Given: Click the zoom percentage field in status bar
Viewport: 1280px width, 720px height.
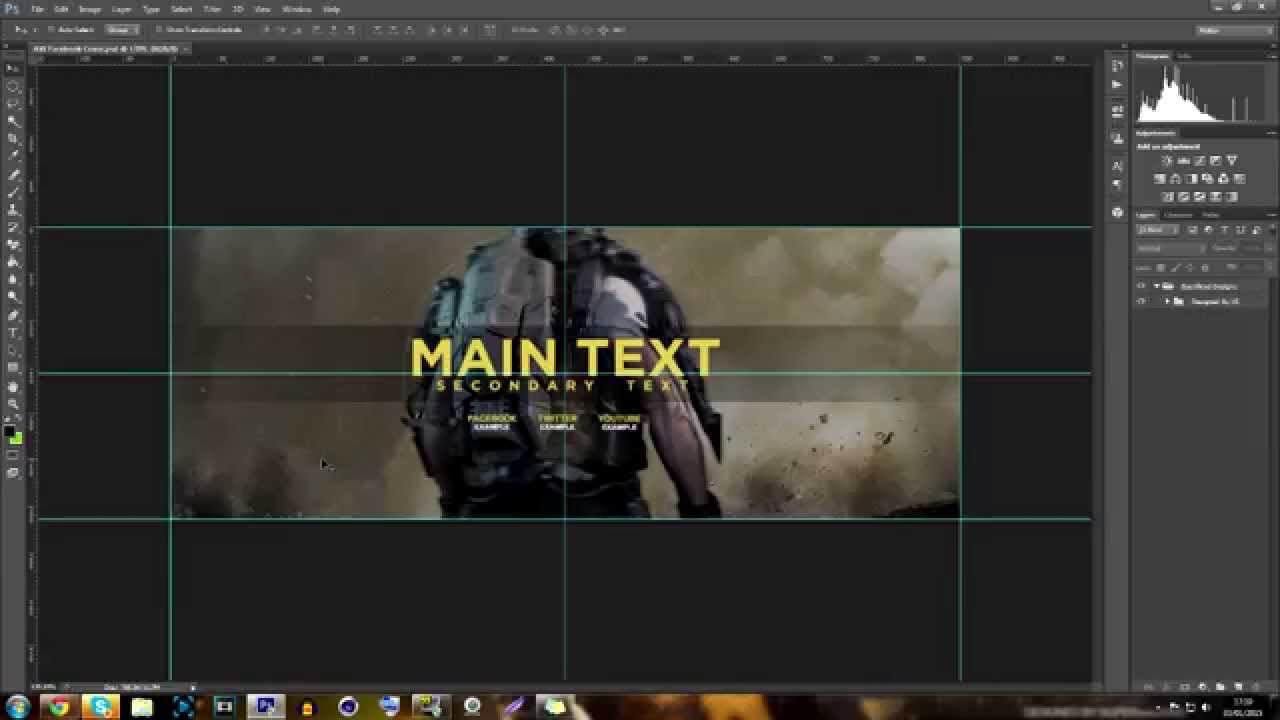Looking at the screenshot, I should coord(43,687).
